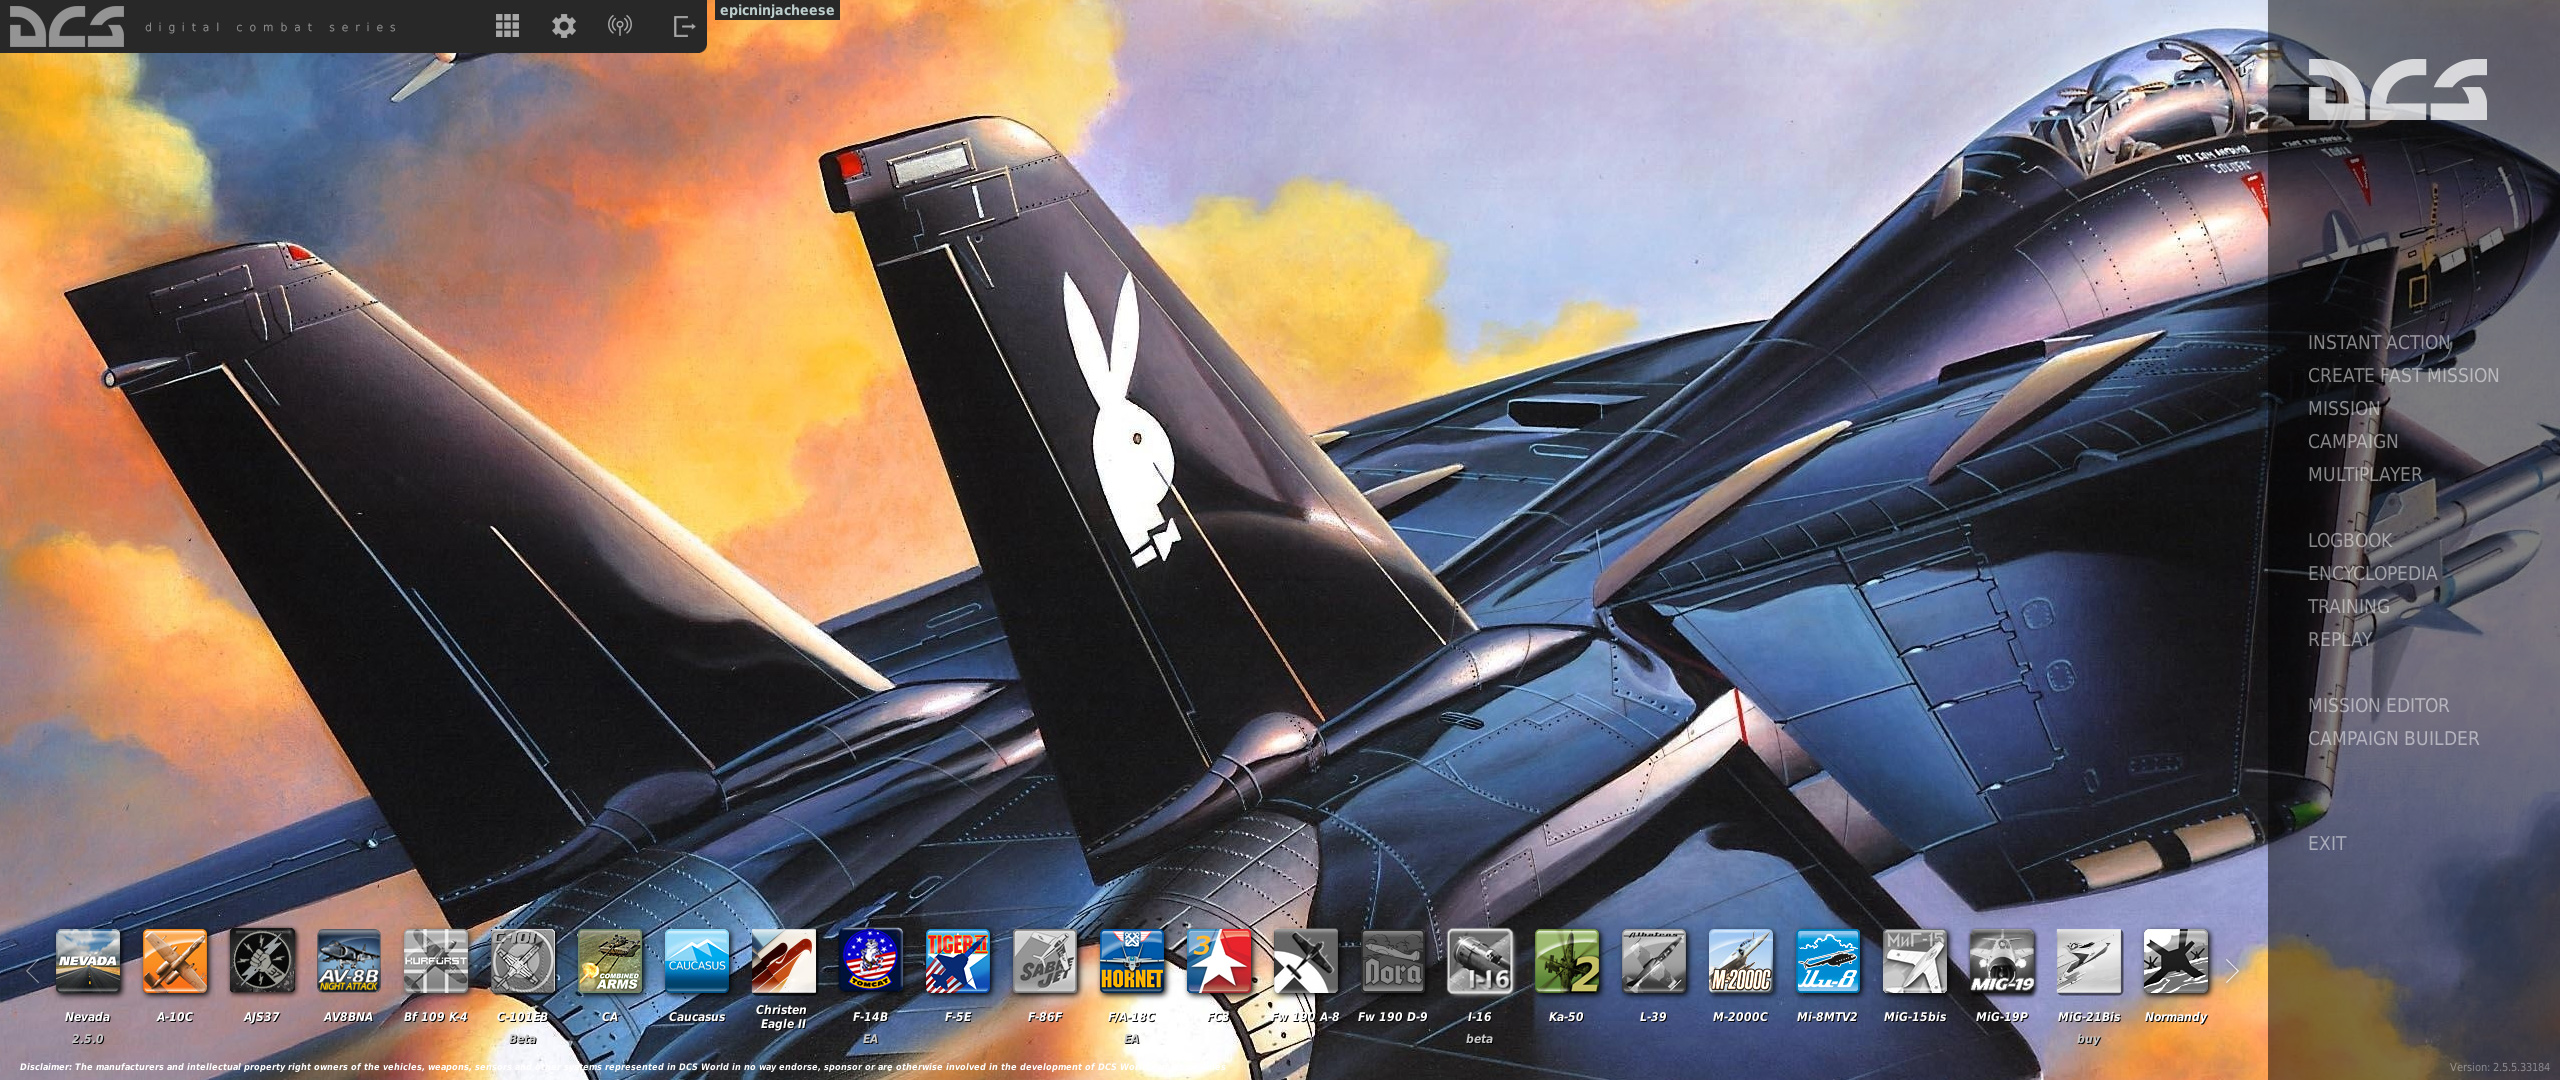Click the logout icon in top bar
Screen dimensions: 2560x1080
point(684,26)
